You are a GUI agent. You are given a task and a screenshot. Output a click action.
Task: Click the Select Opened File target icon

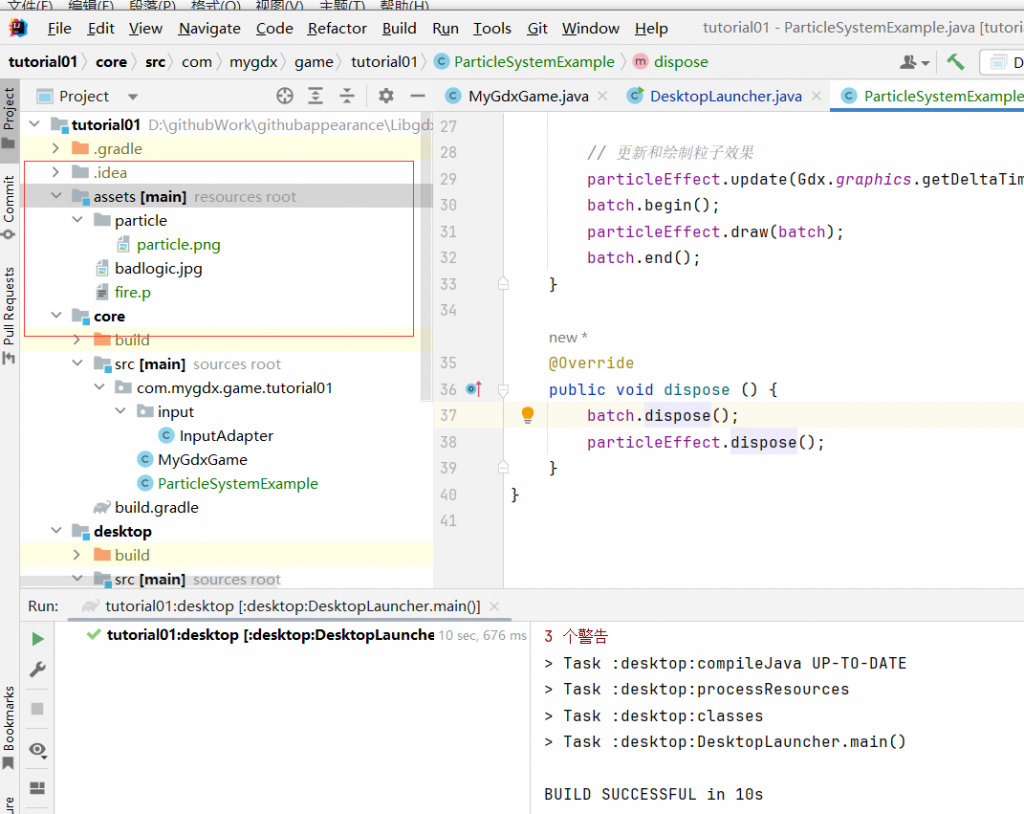pos(285,96)
